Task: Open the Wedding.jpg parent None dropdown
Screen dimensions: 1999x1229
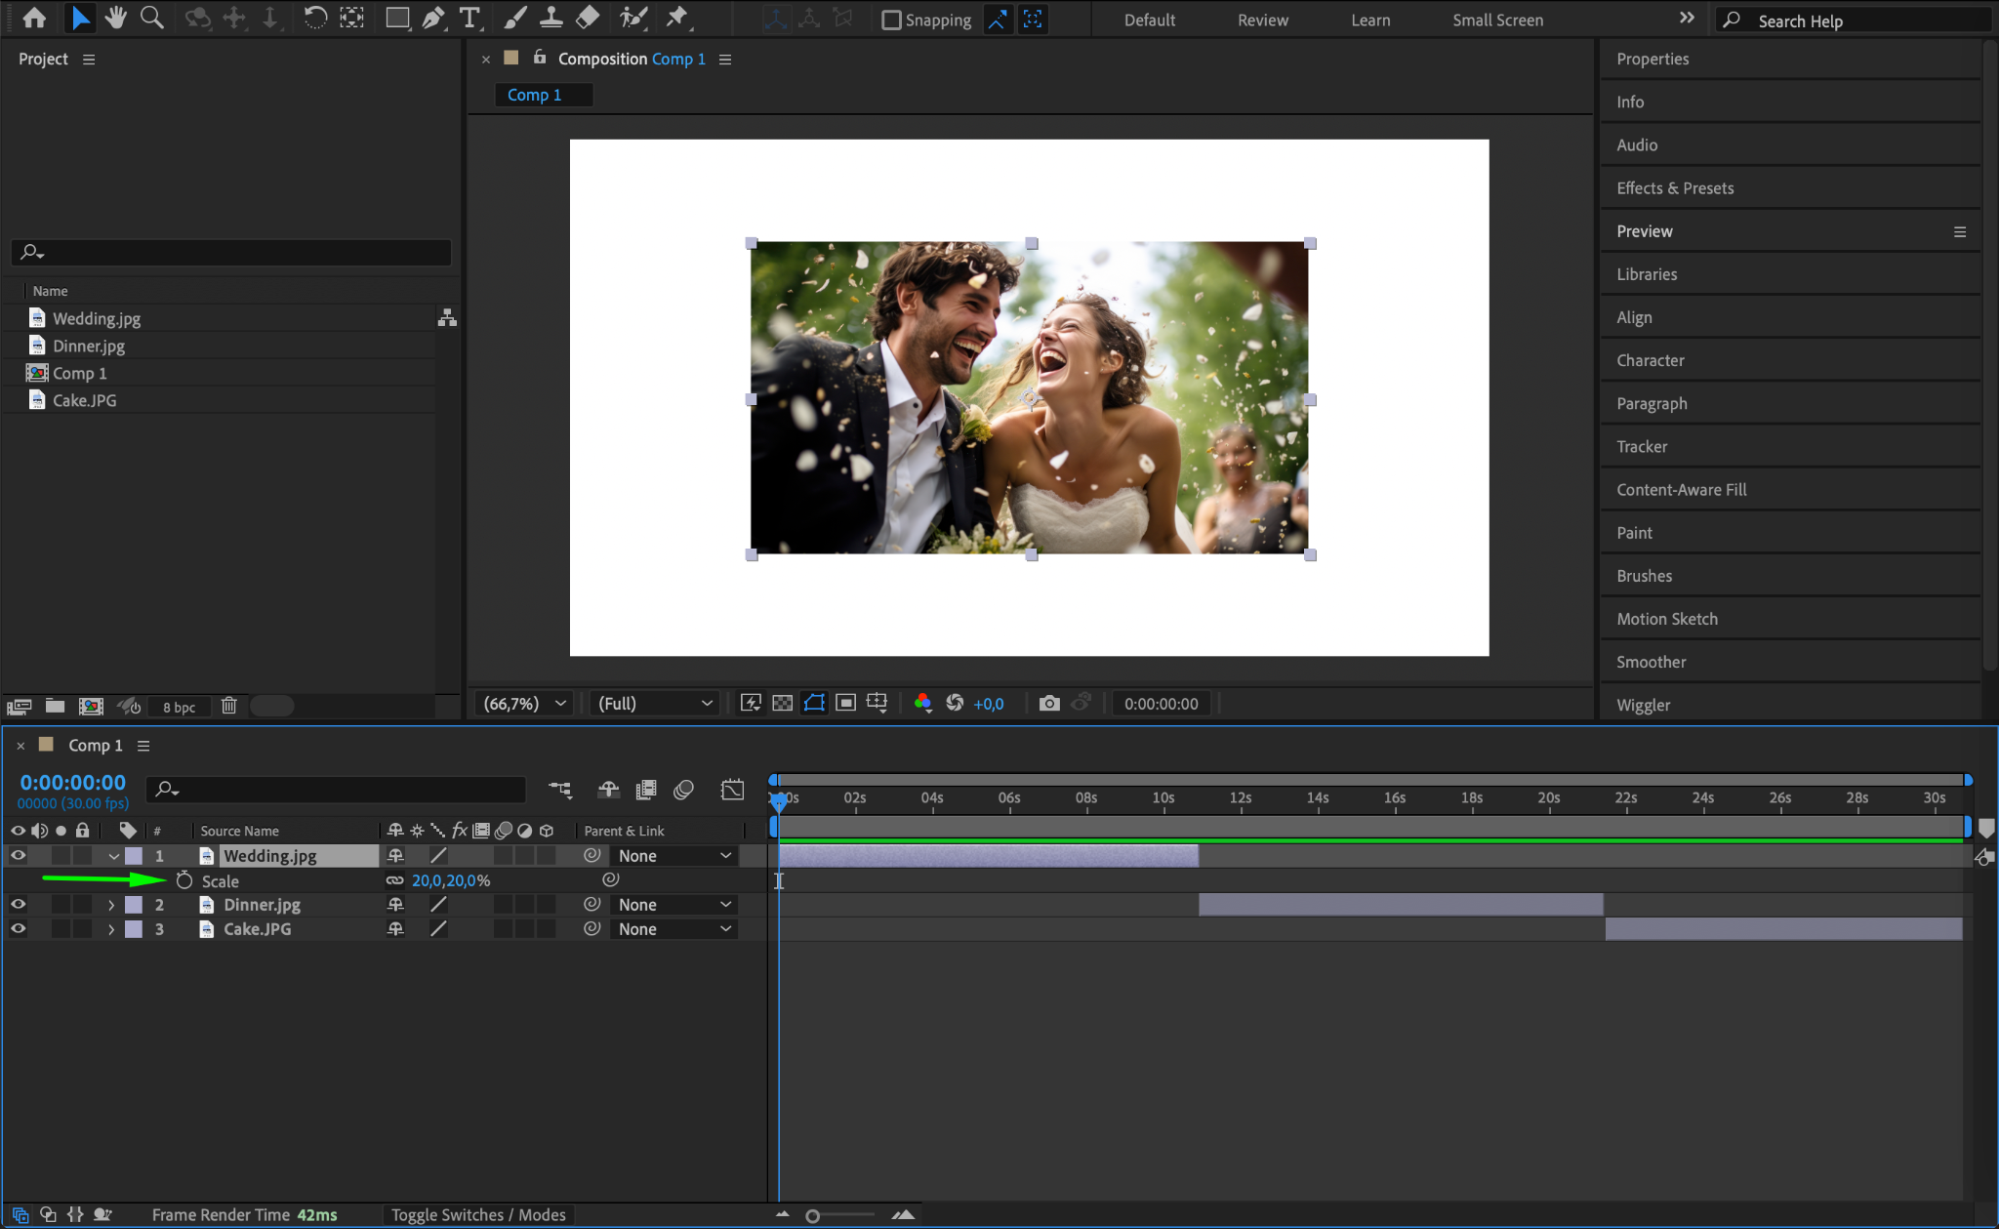Action: click(x=675, y=856)
